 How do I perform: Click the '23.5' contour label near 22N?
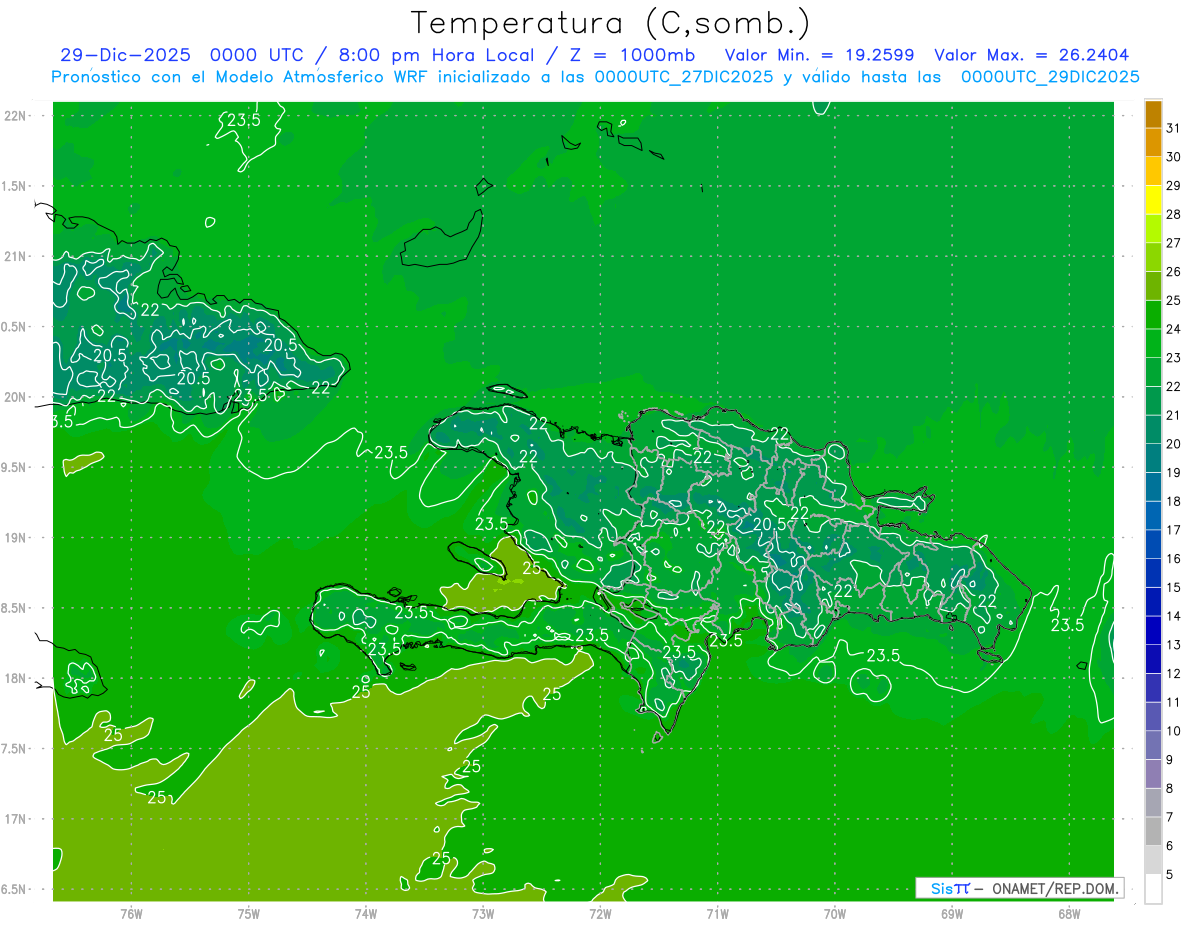pos(243,120)
